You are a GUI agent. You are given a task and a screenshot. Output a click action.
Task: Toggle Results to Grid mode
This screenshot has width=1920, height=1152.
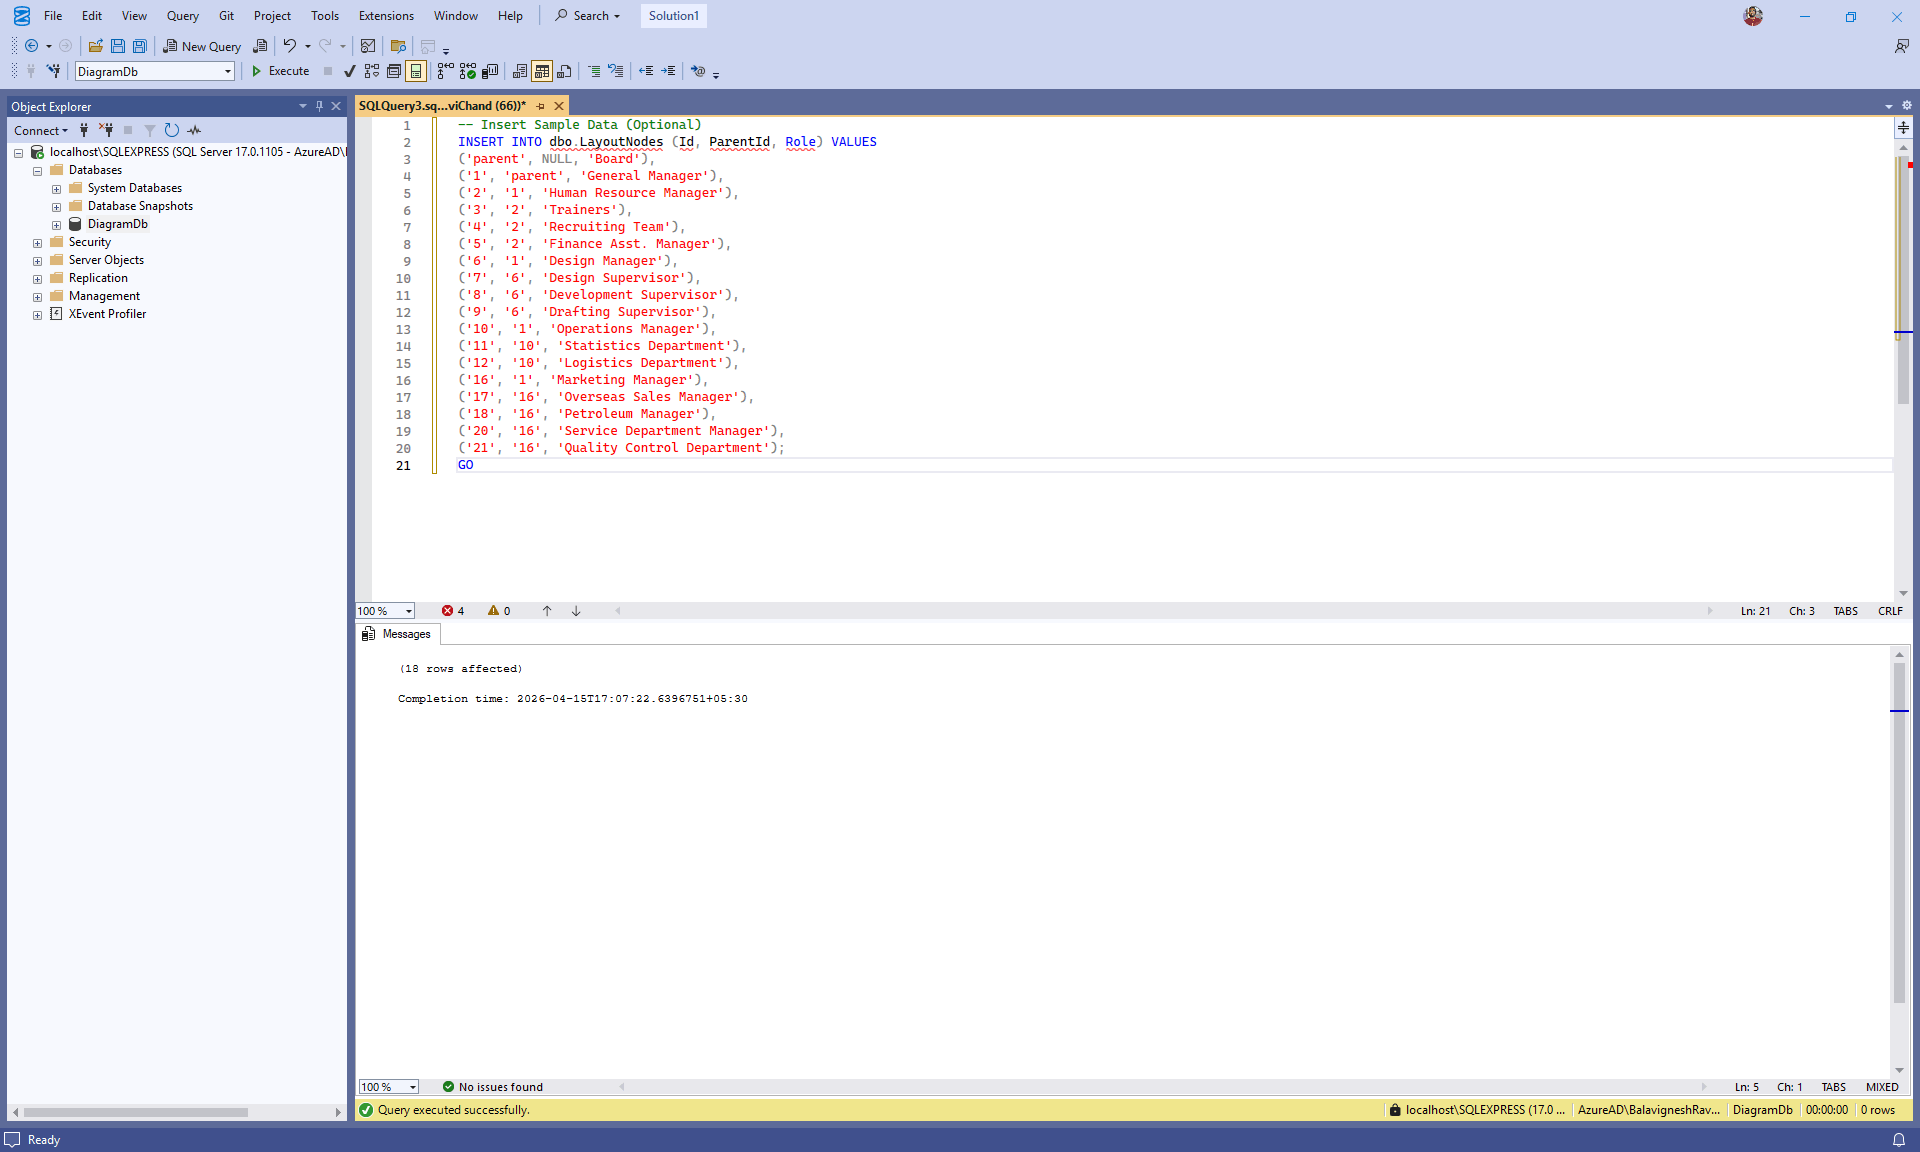(x=542, y=71)
